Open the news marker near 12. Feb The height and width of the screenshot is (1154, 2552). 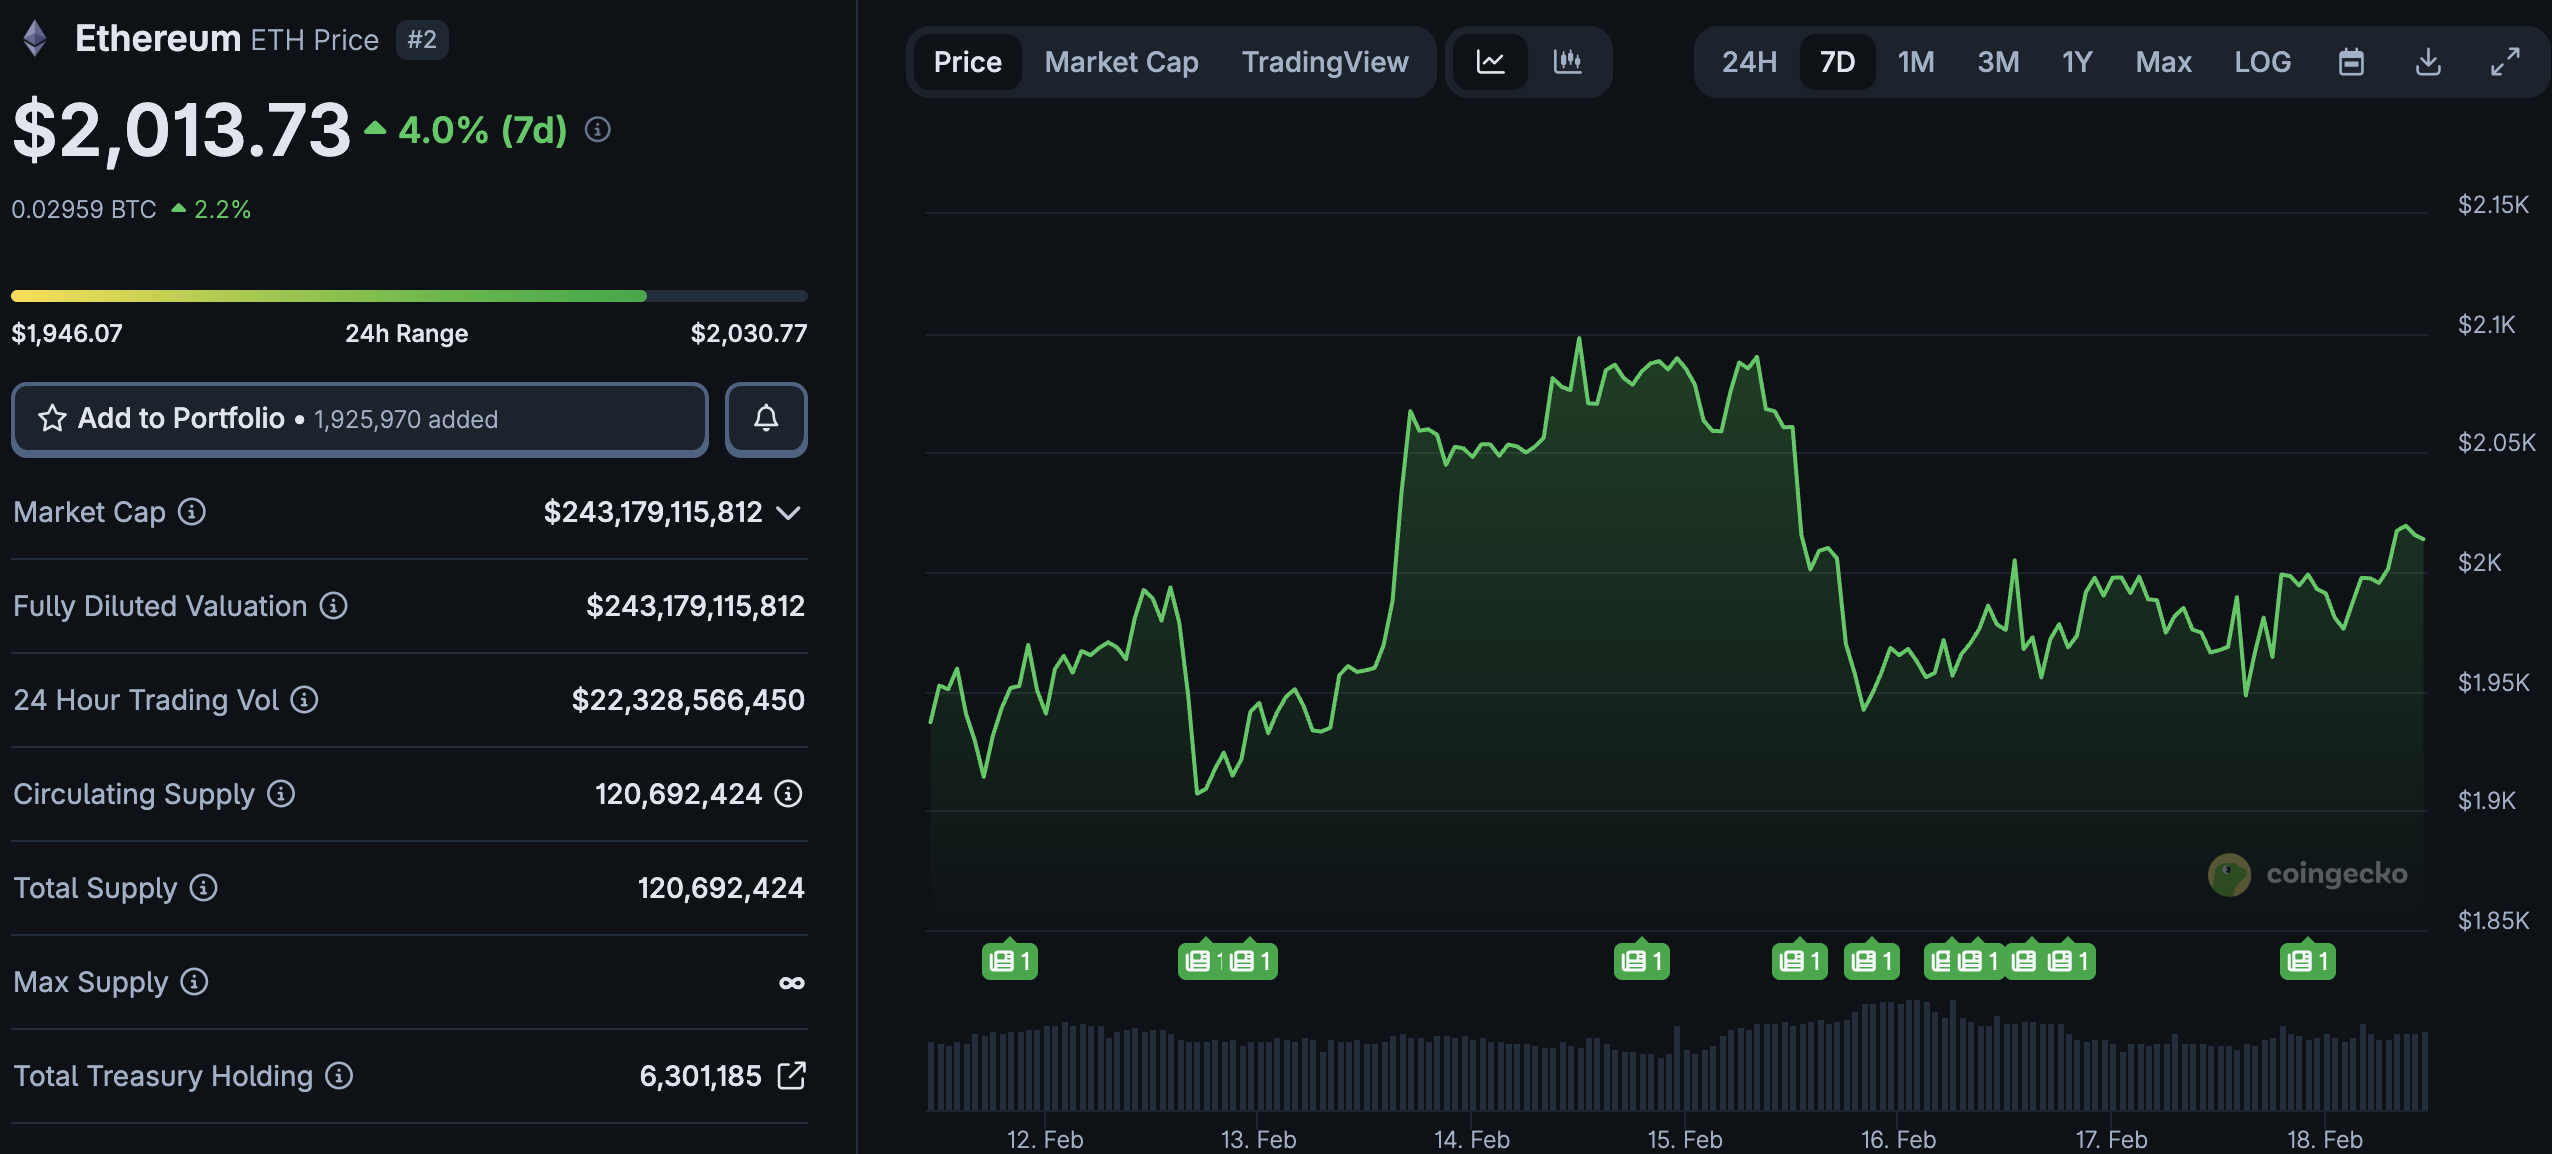(1009, 961)
